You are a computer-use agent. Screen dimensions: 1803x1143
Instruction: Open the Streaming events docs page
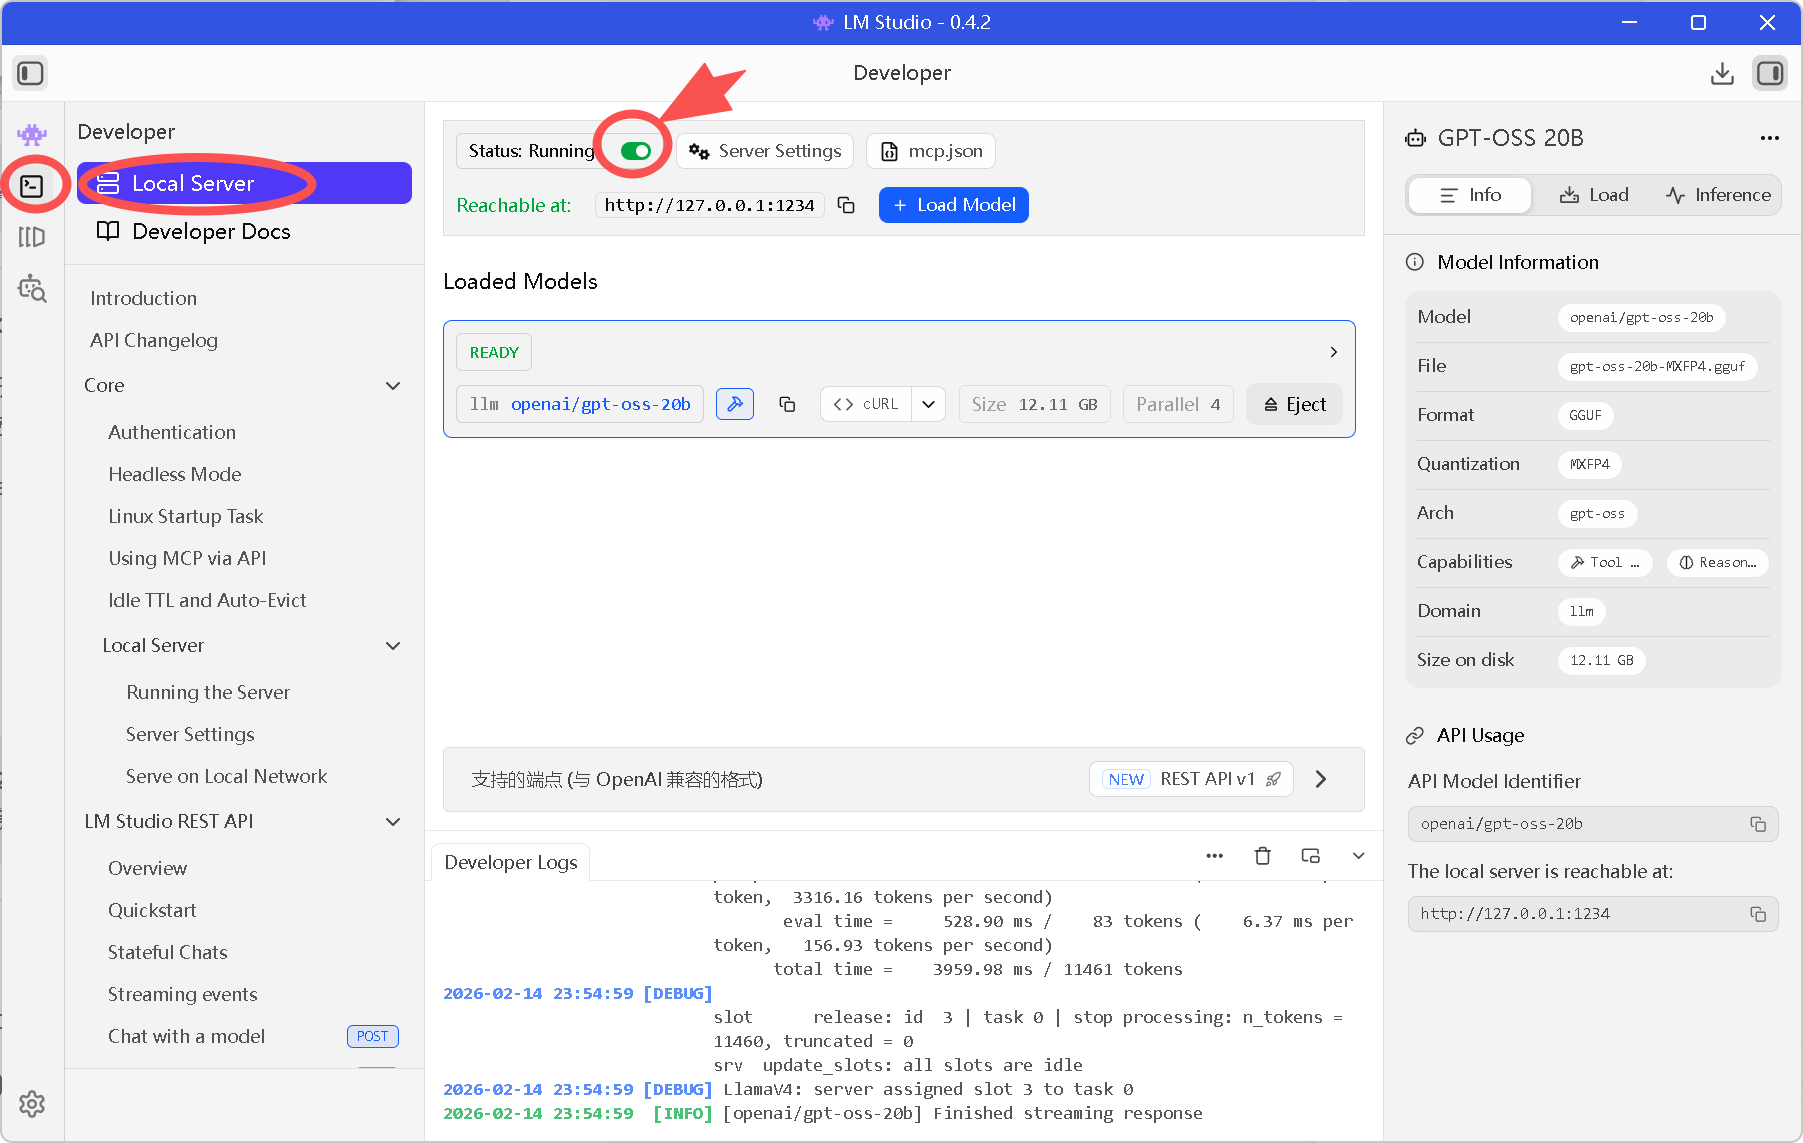point(183,994)
